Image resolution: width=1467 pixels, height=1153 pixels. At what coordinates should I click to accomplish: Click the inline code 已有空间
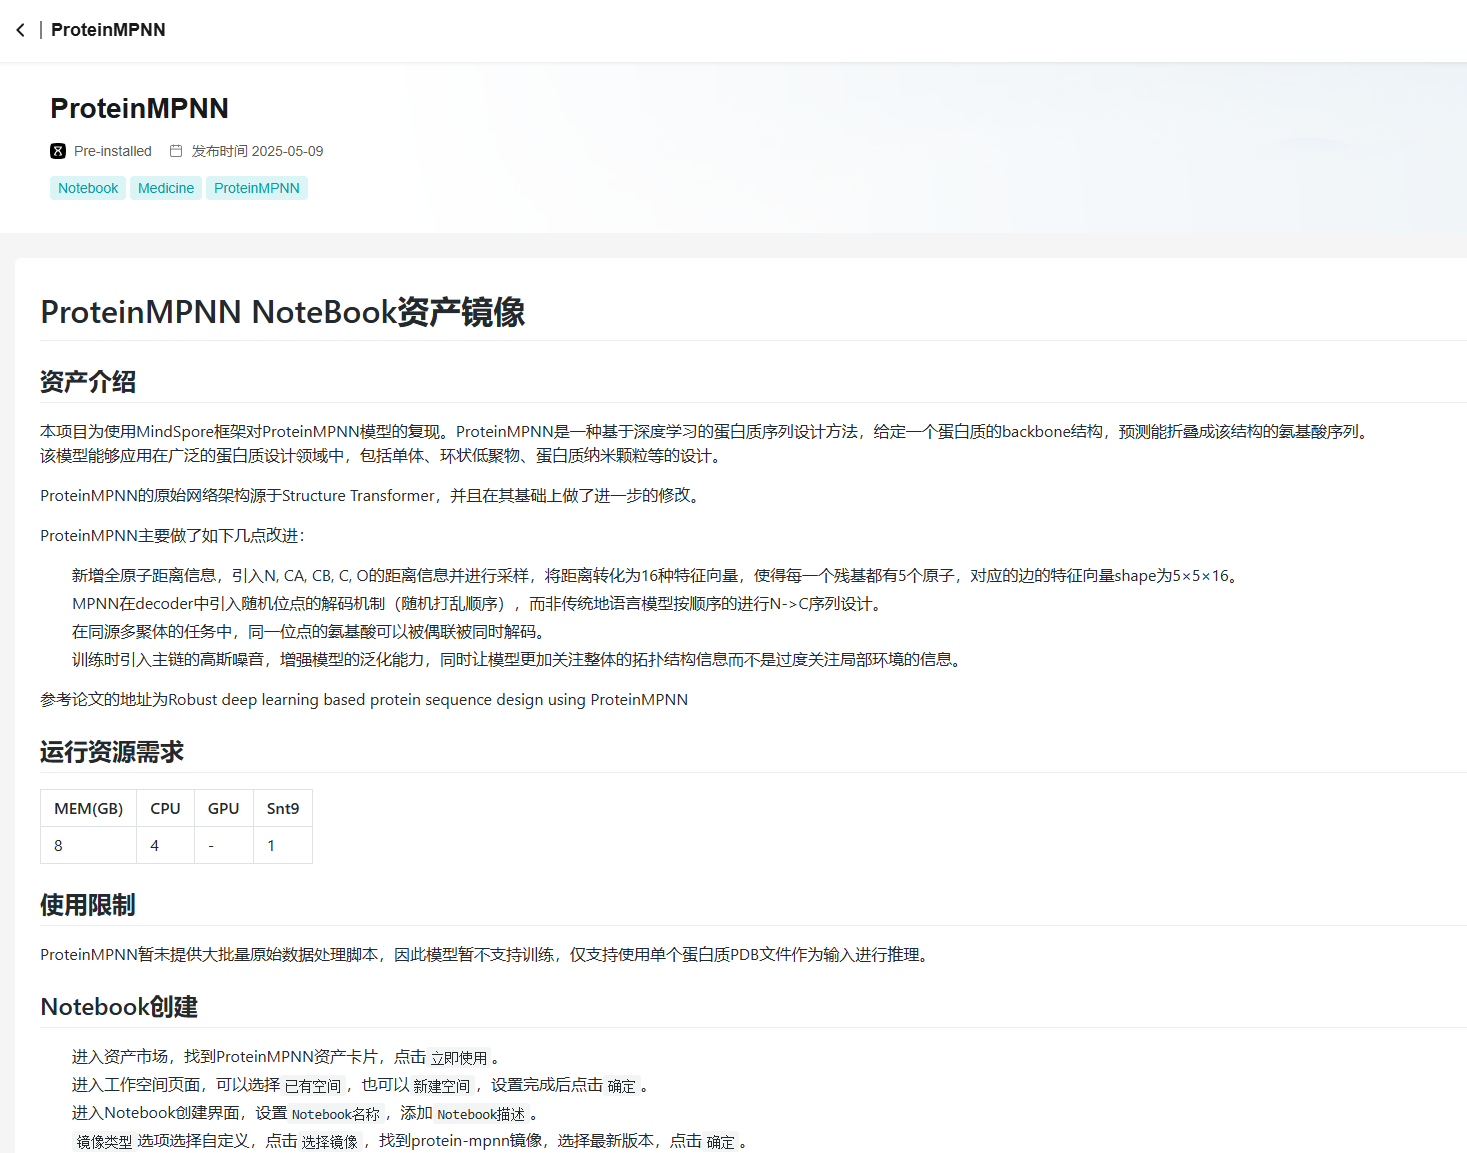313,1086
